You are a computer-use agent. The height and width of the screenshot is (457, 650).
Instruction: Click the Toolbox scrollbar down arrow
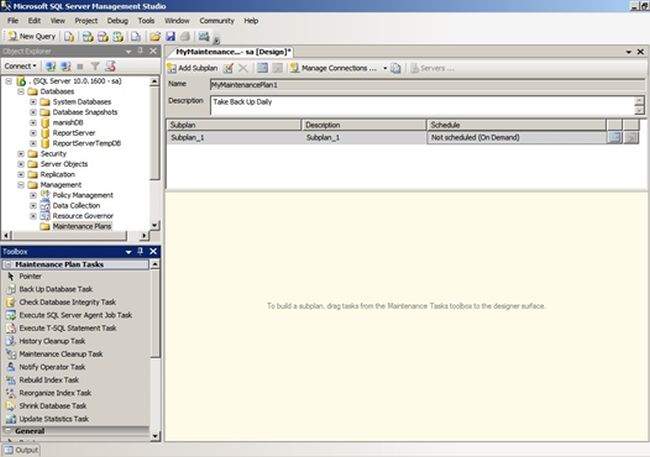(155, 436)
